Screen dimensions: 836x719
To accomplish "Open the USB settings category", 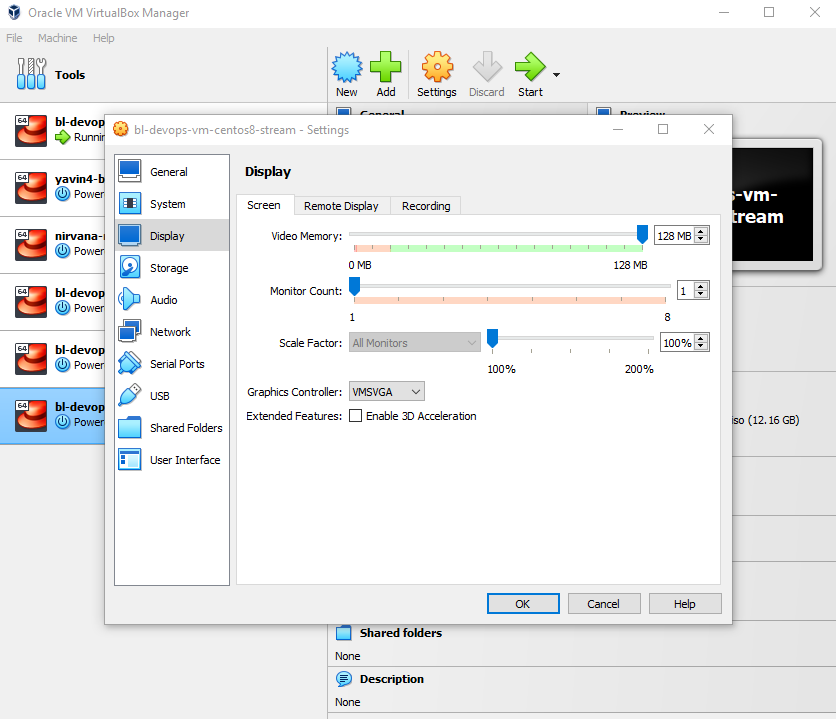I will (x=172, y=395).
